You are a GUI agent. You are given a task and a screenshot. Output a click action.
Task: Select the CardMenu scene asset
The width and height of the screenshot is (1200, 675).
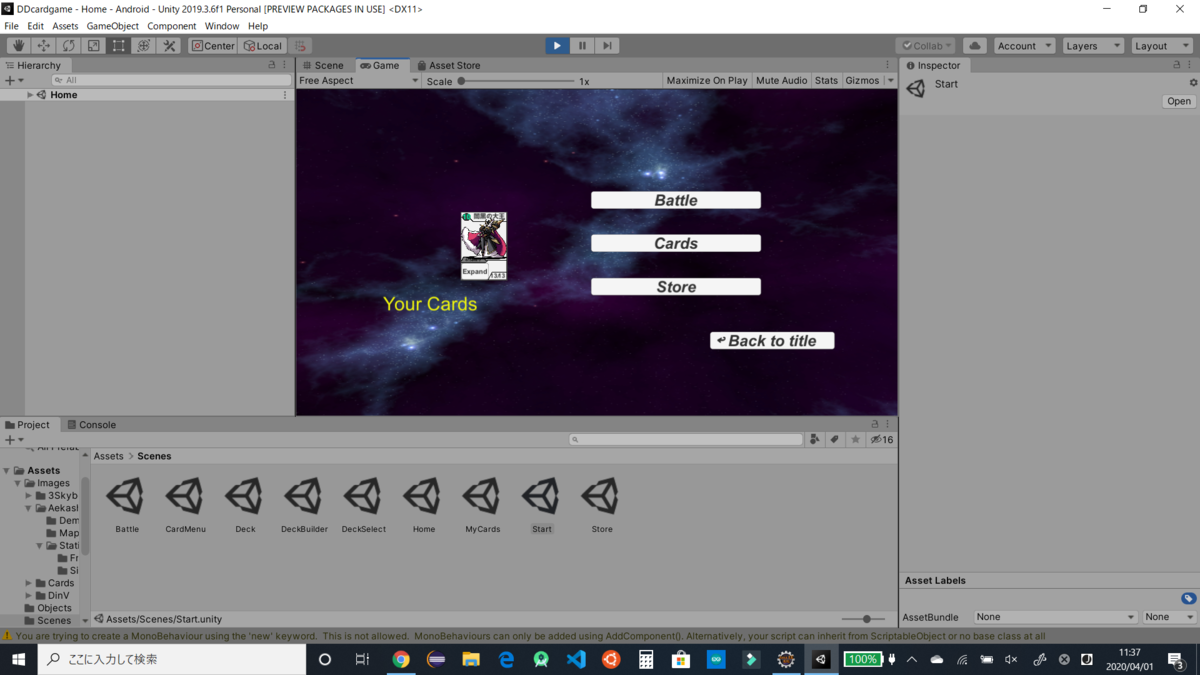click(x=185, y=504)
